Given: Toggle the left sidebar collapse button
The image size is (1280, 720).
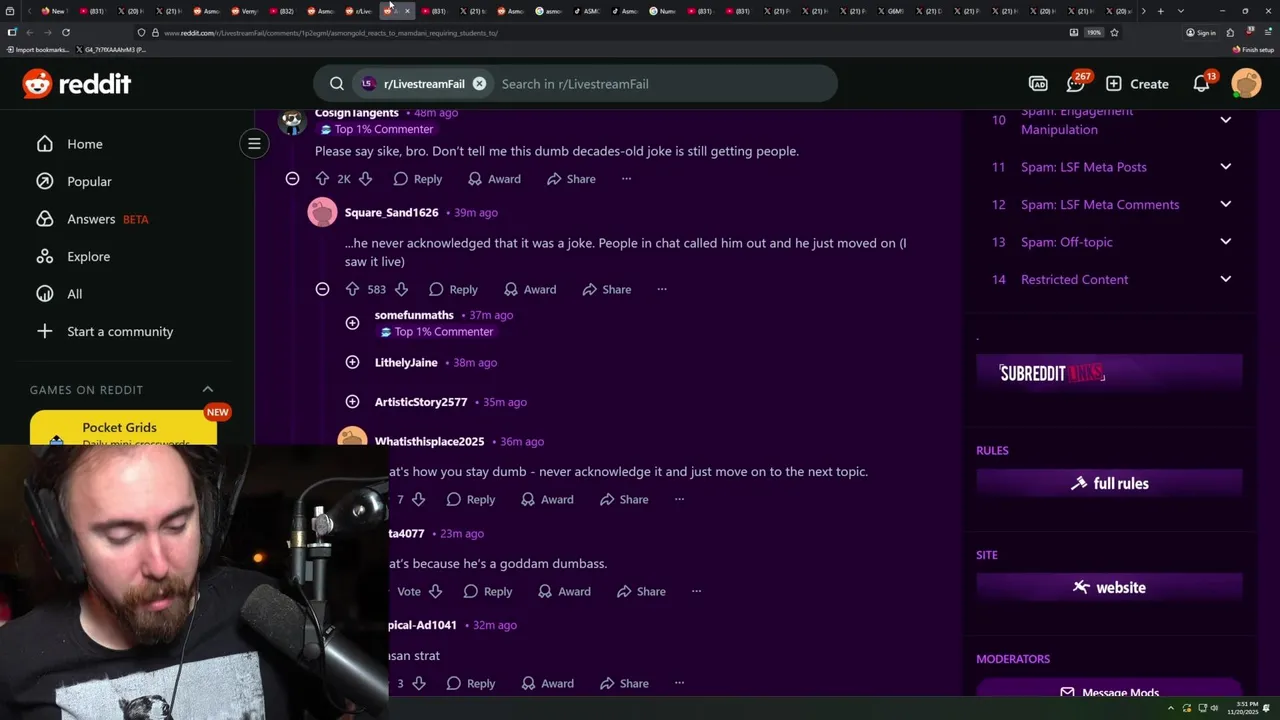Looking at the screenshot, I should pyautogui.click(x=254, y=144).
